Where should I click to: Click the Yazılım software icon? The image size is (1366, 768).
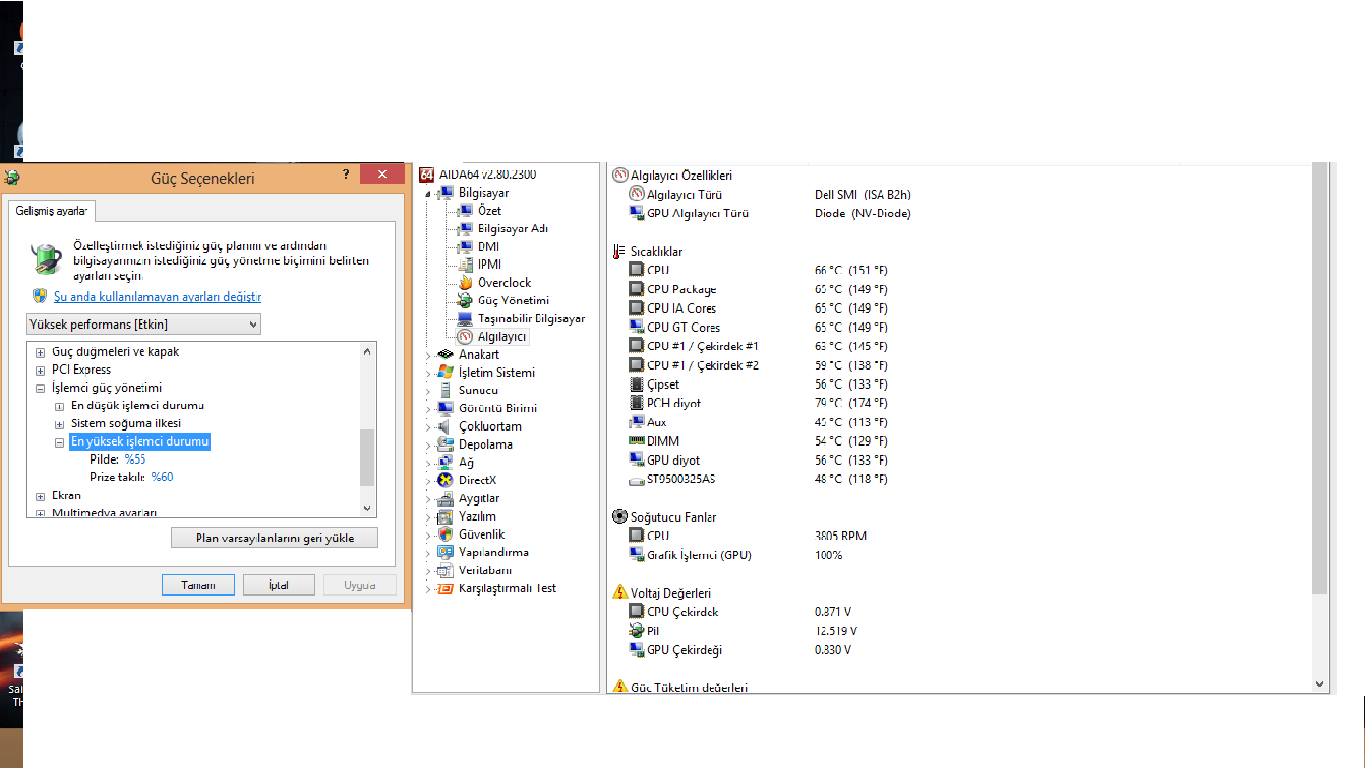(446, 517)
